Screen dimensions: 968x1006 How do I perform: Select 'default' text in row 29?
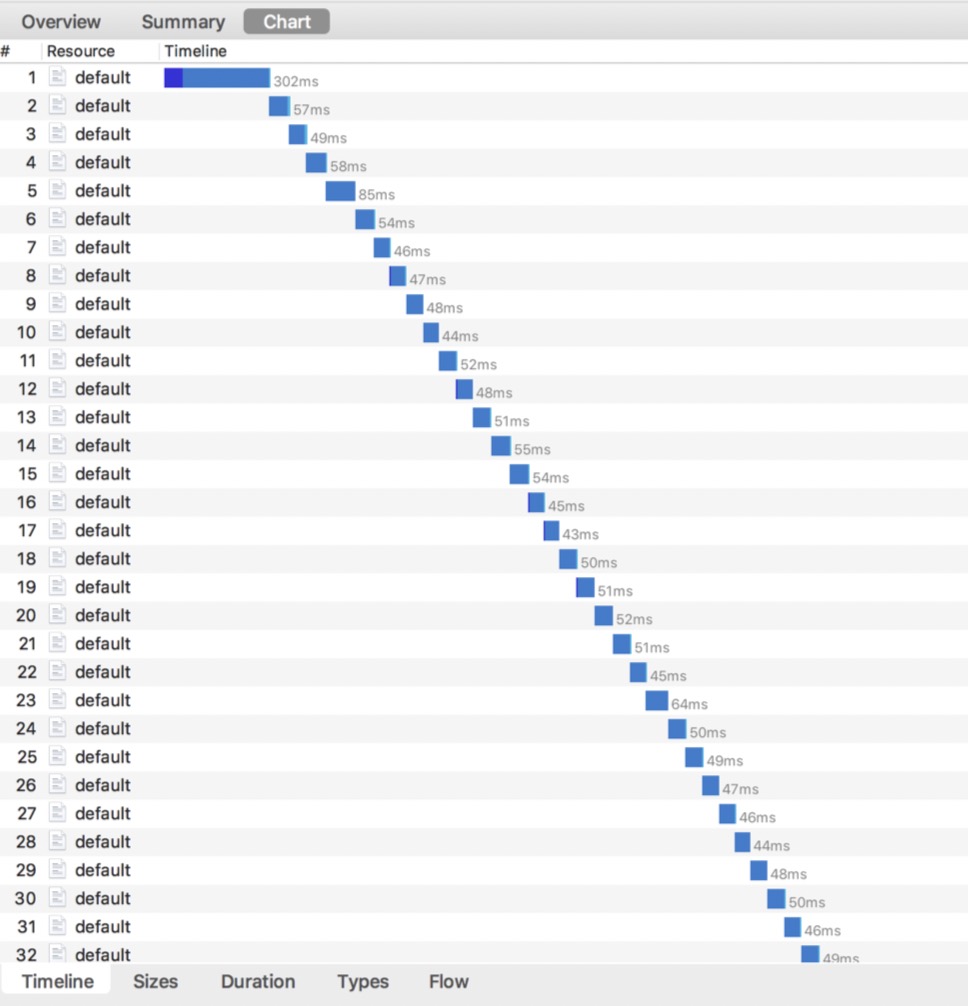click(103, 869)
